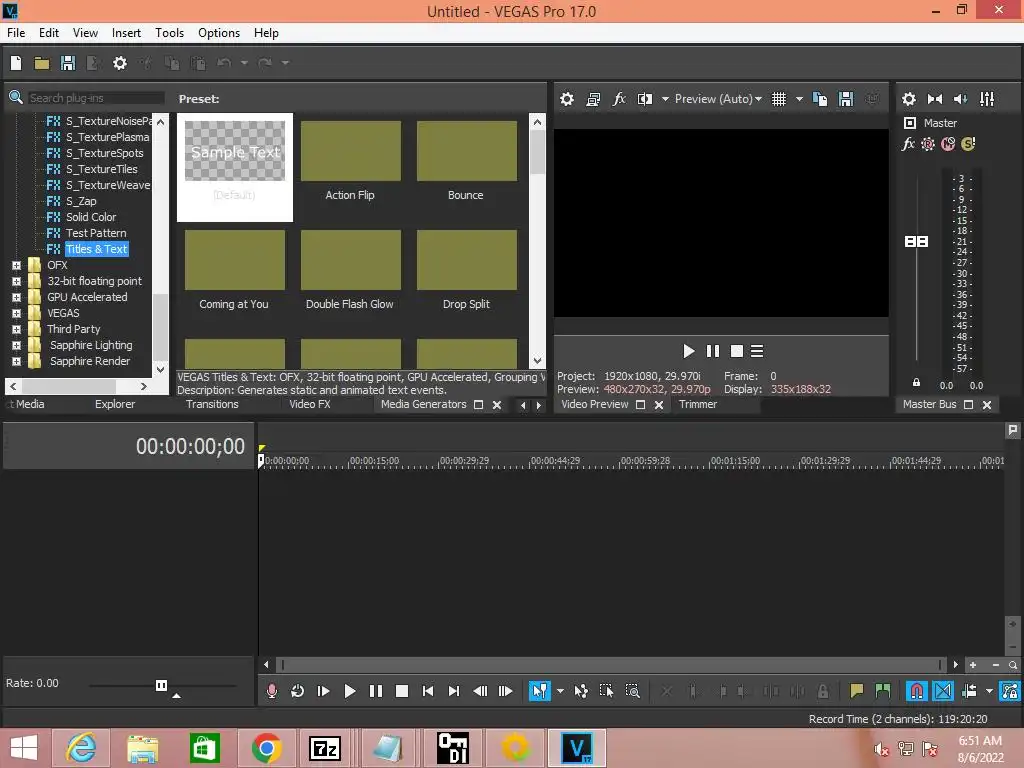Save the project using the main toolbar disk icon
The image size is (1024, 768).
(68, 63)
